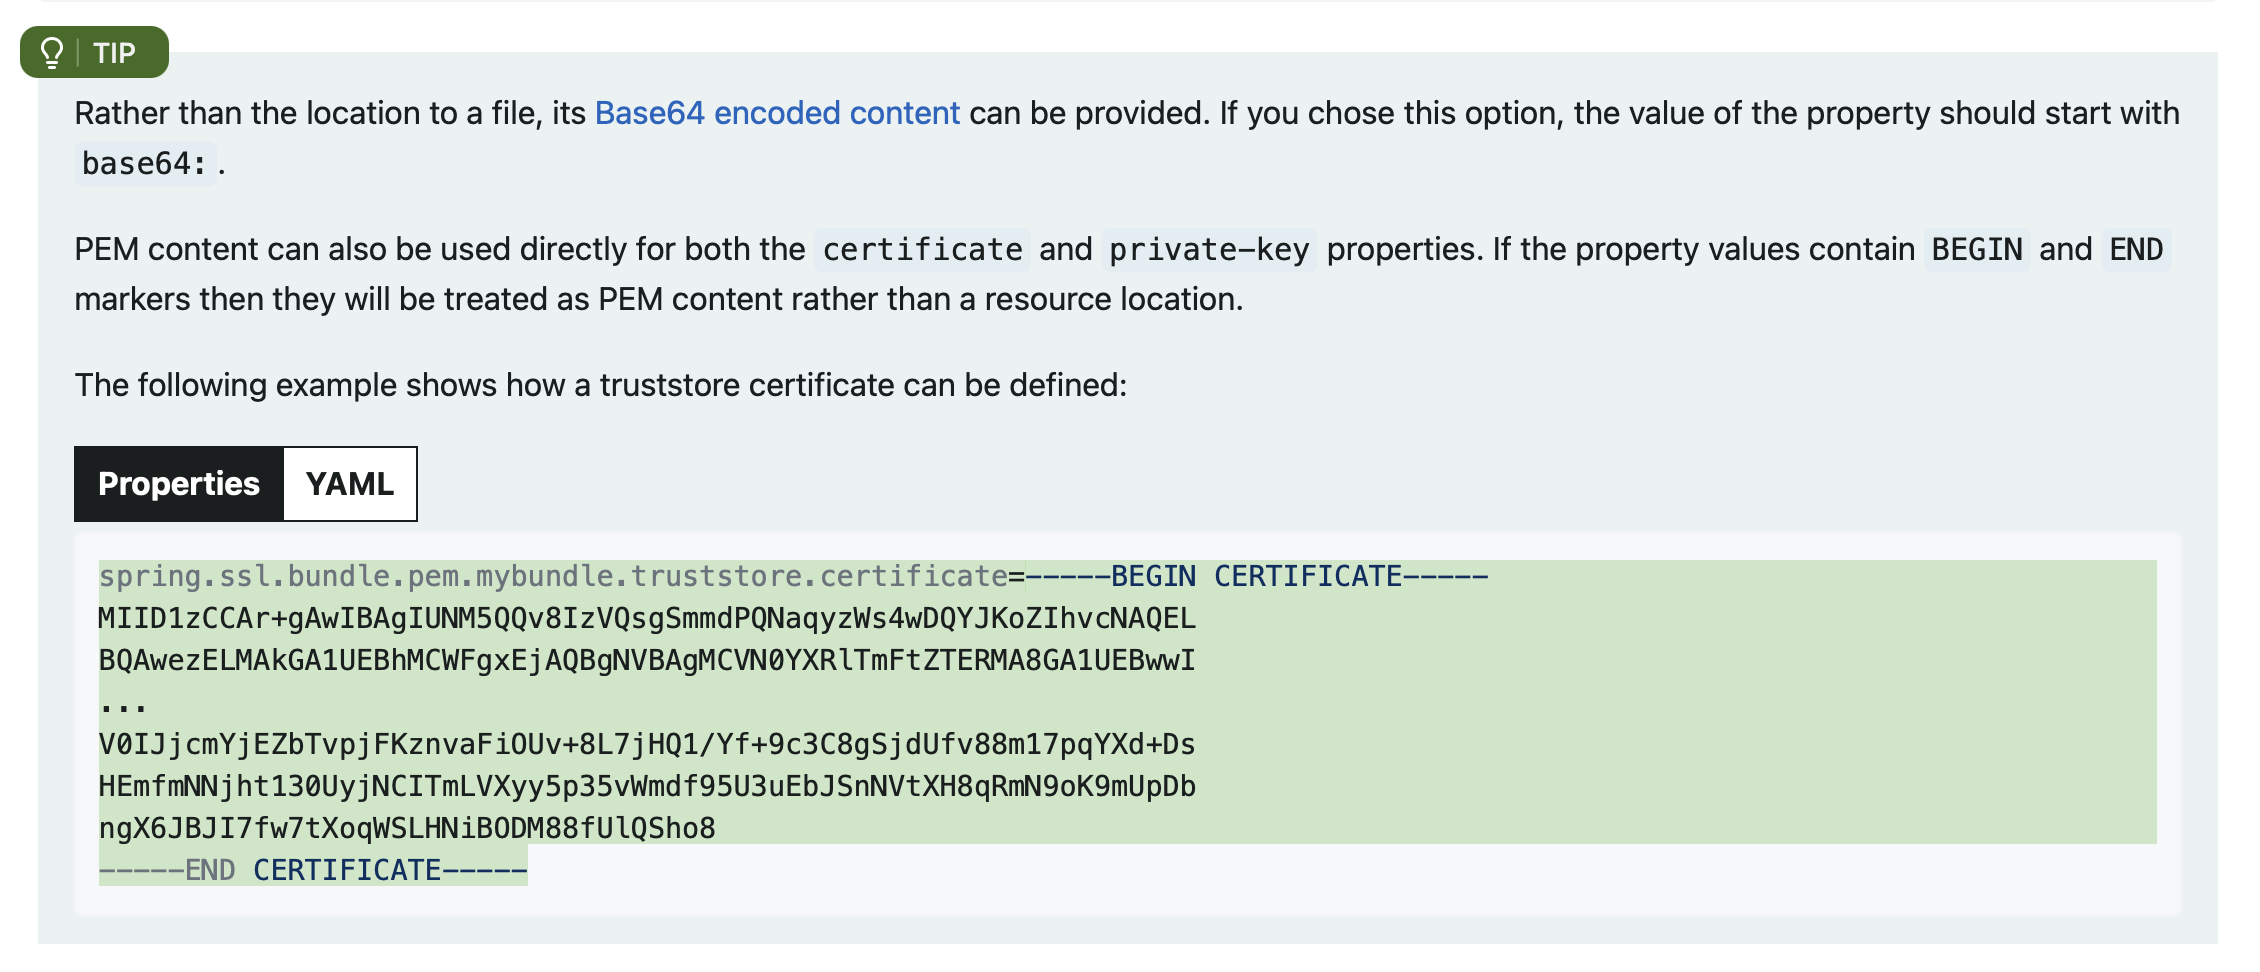Click the END inline code marker
Viewport: 2260px width, 972px height.
(x=2136, y=249)
